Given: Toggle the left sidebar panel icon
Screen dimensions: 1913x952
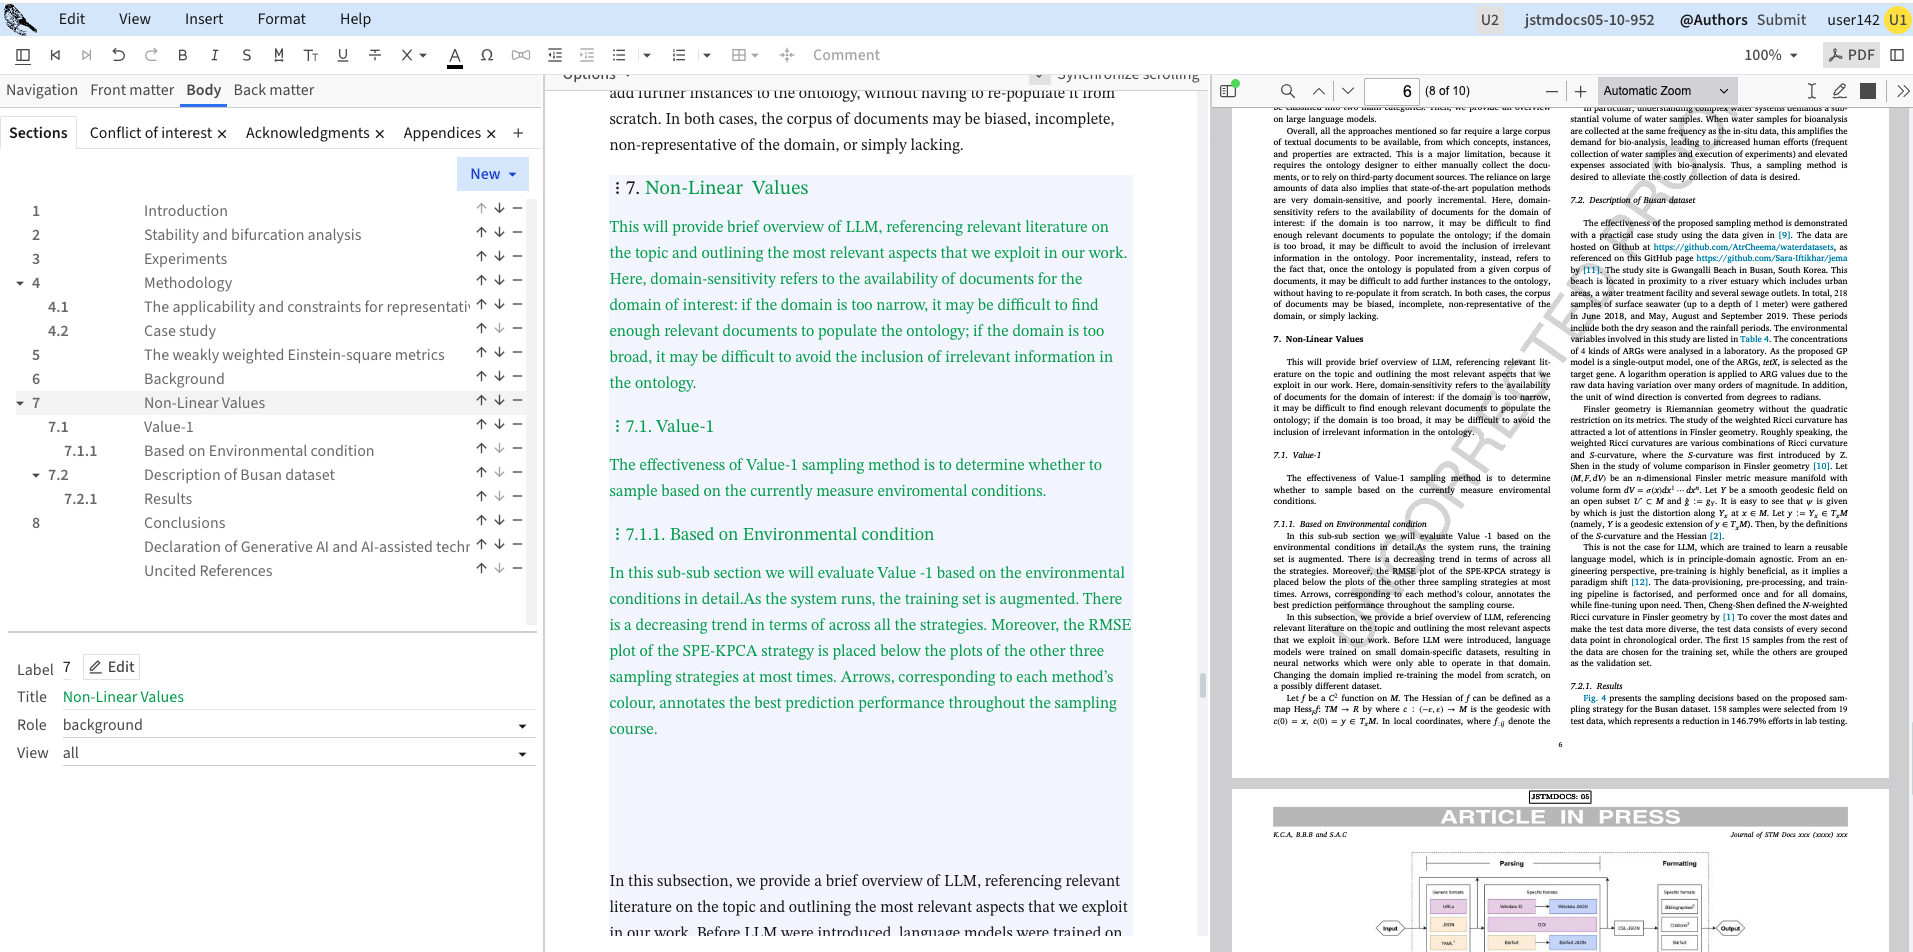Looking at the screenshot, I should pyautogui.click(x=23, y=55).
